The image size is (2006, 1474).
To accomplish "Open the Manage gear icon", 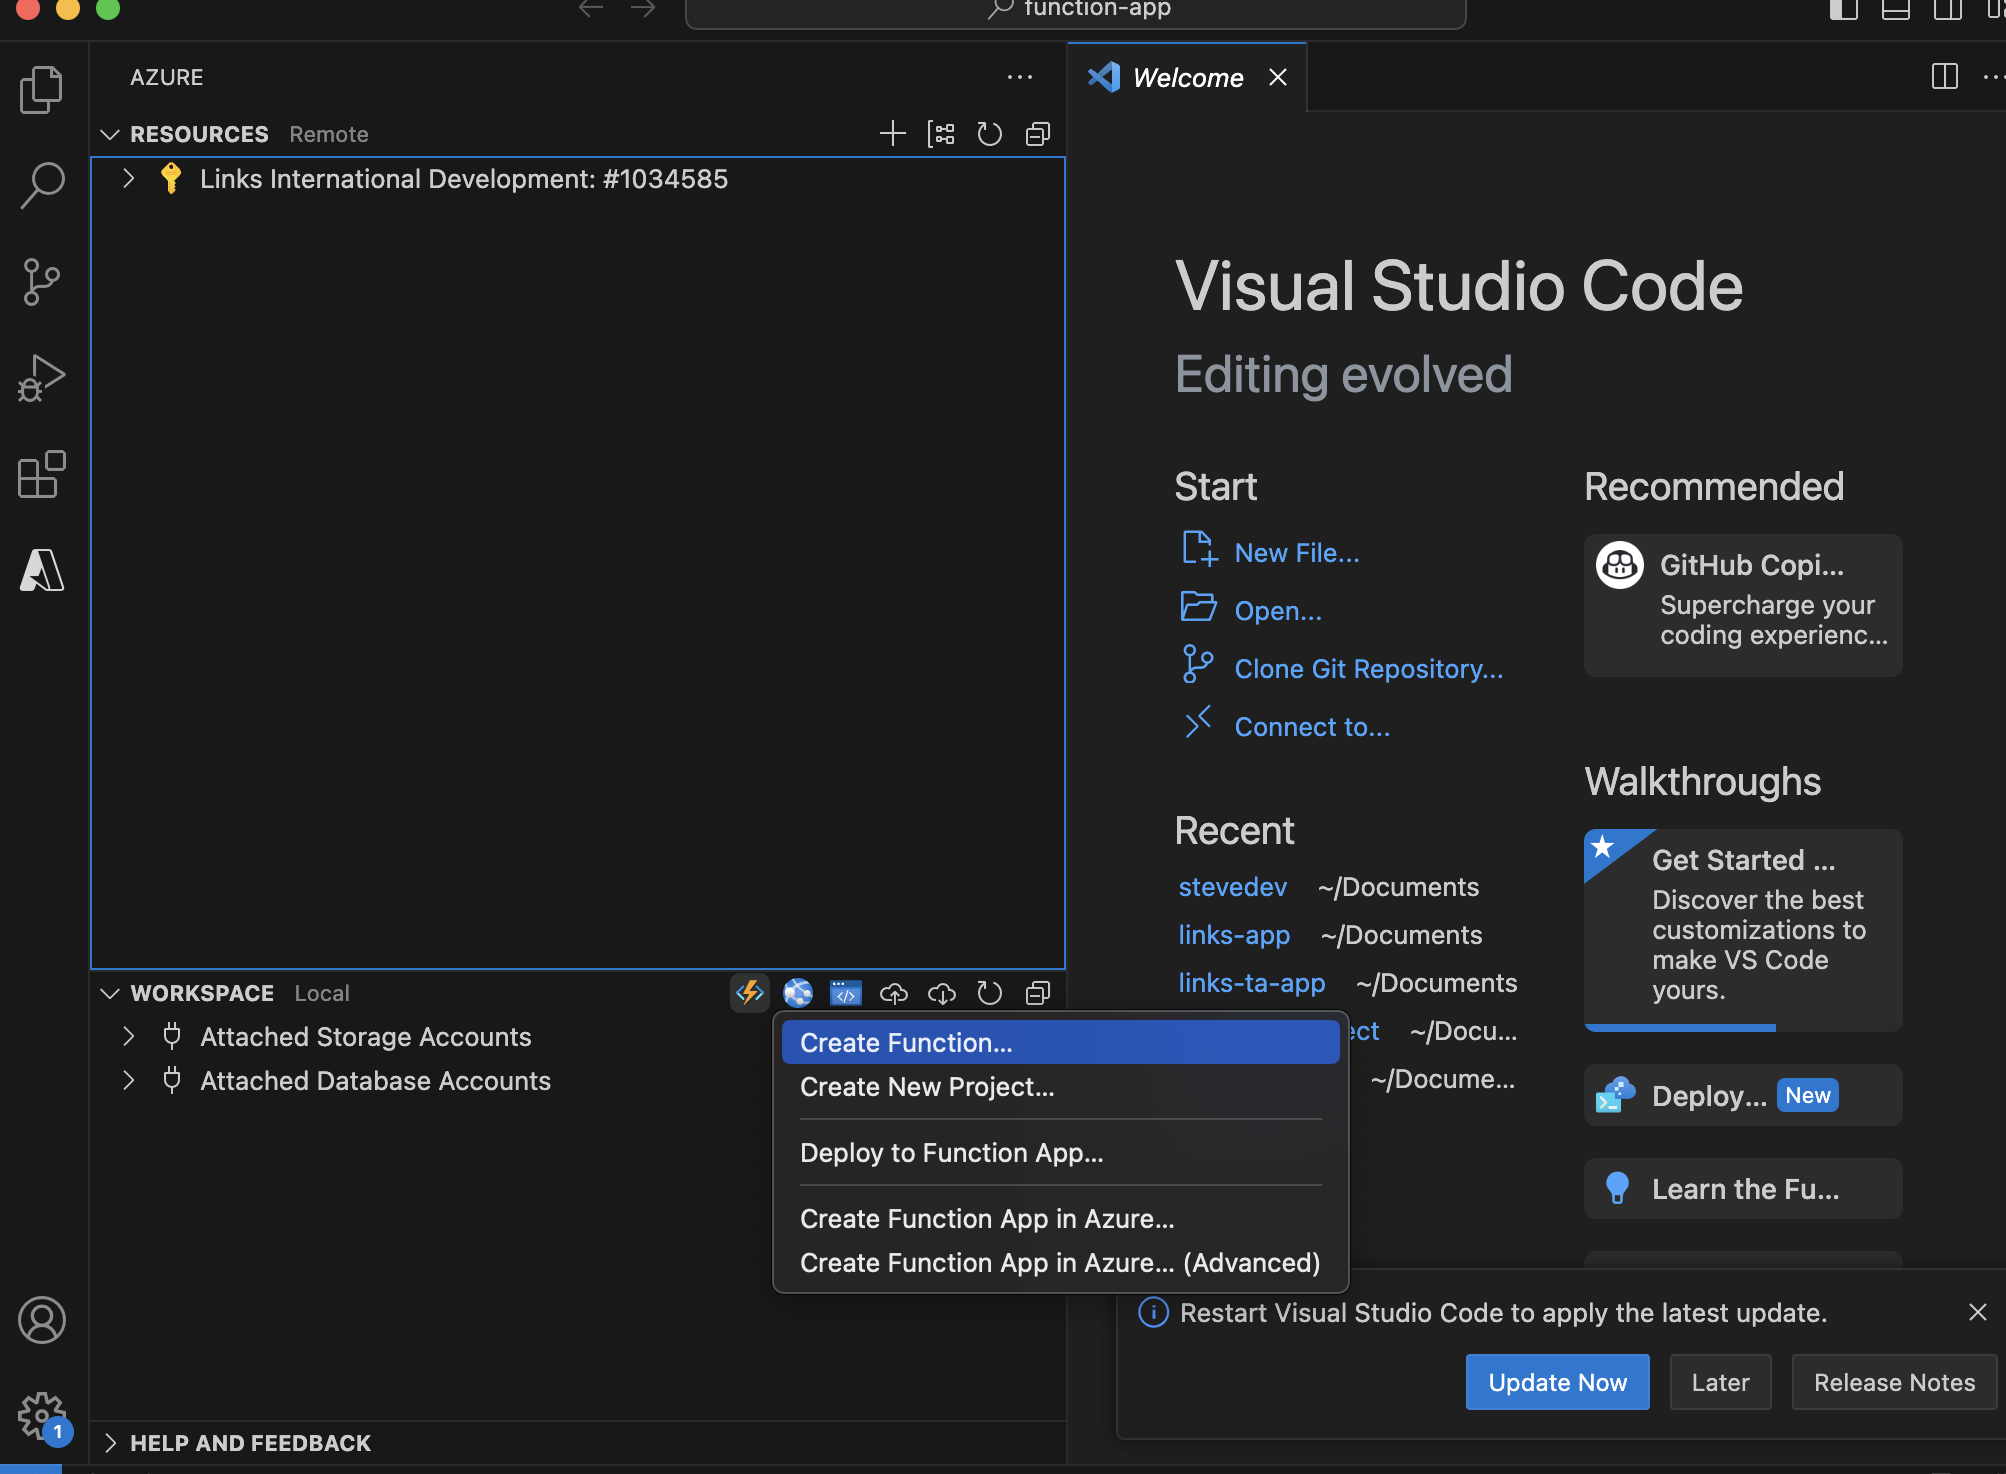I will coord(42,1415).
